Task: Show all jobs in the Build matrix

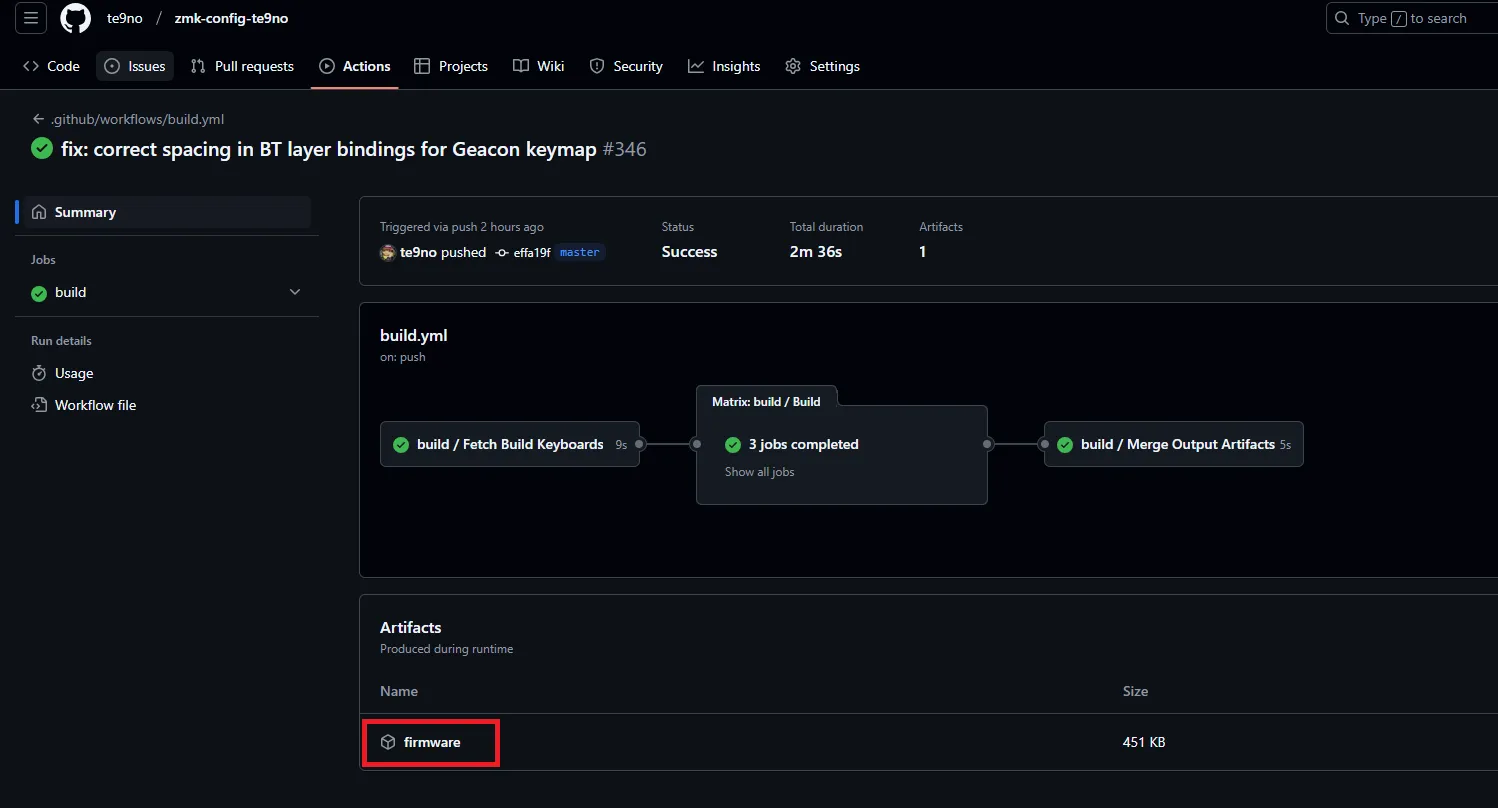Action: pyautogui.click(x=759, y=471)
